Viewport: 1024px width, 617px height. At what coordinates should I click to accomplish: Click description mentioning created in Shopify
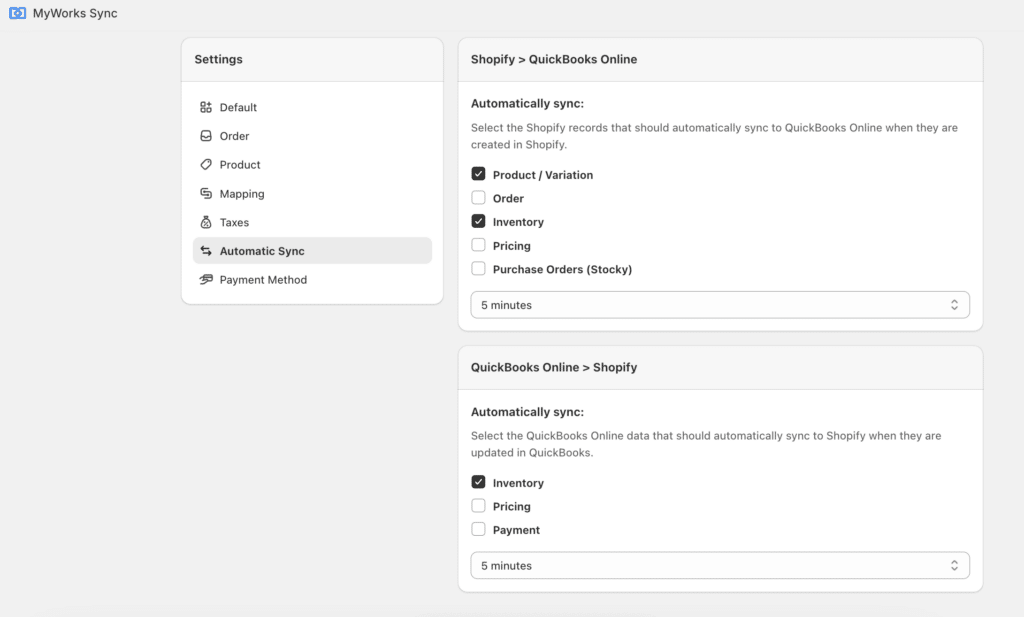point(714,136)
